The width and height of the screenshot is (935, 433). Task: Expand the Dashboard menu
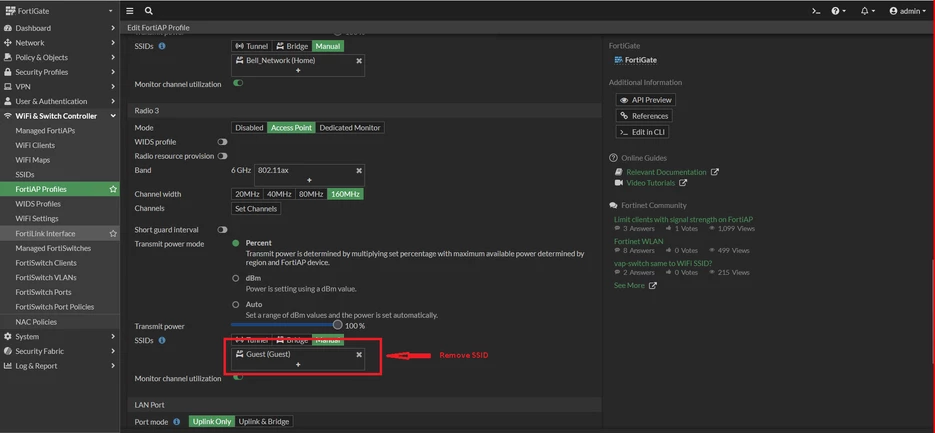[60, 28]
